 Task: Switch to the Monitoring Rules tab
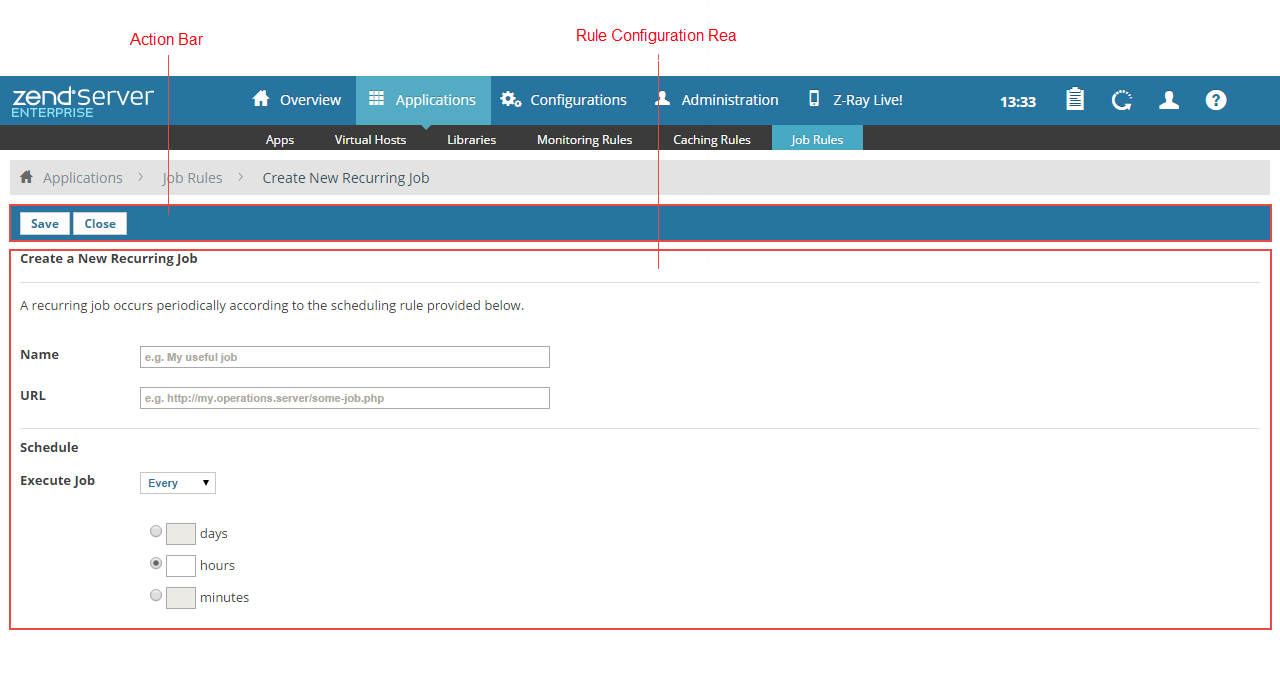[584, 139]
